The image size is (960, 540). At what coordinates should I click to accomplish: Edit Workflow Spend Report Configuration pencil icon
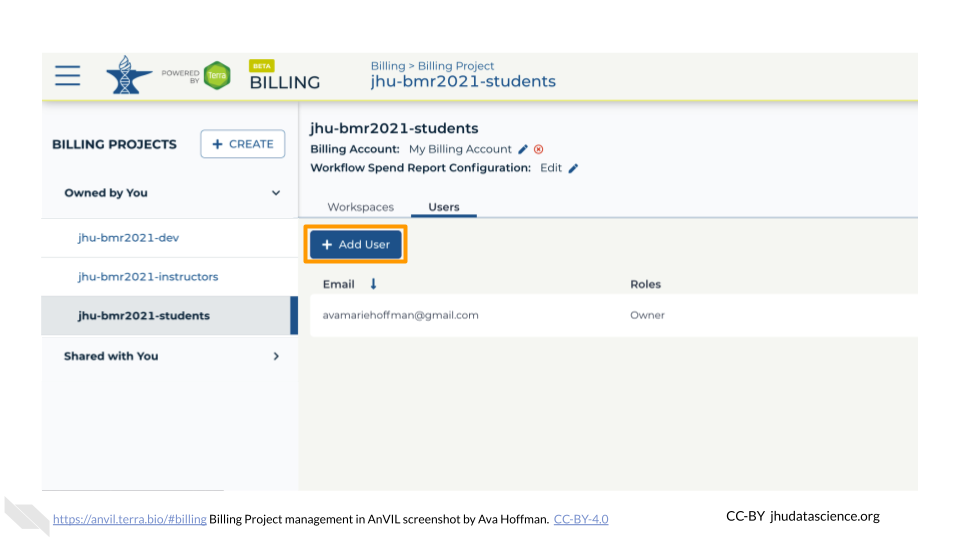[573, 168]
